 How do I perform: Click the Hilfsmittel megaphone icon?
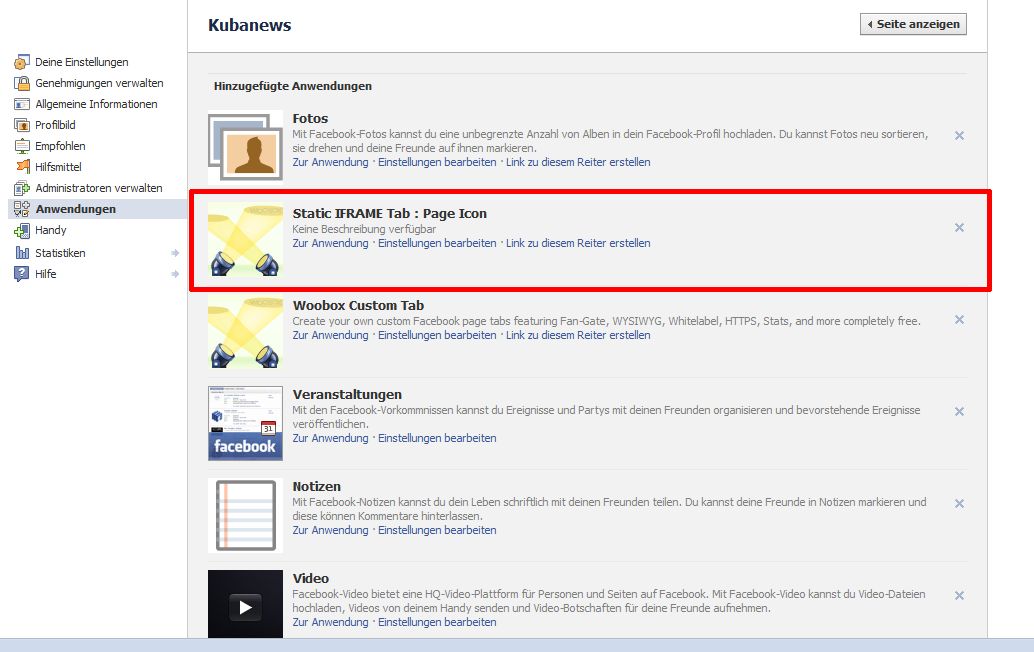(x=22, y=167)
